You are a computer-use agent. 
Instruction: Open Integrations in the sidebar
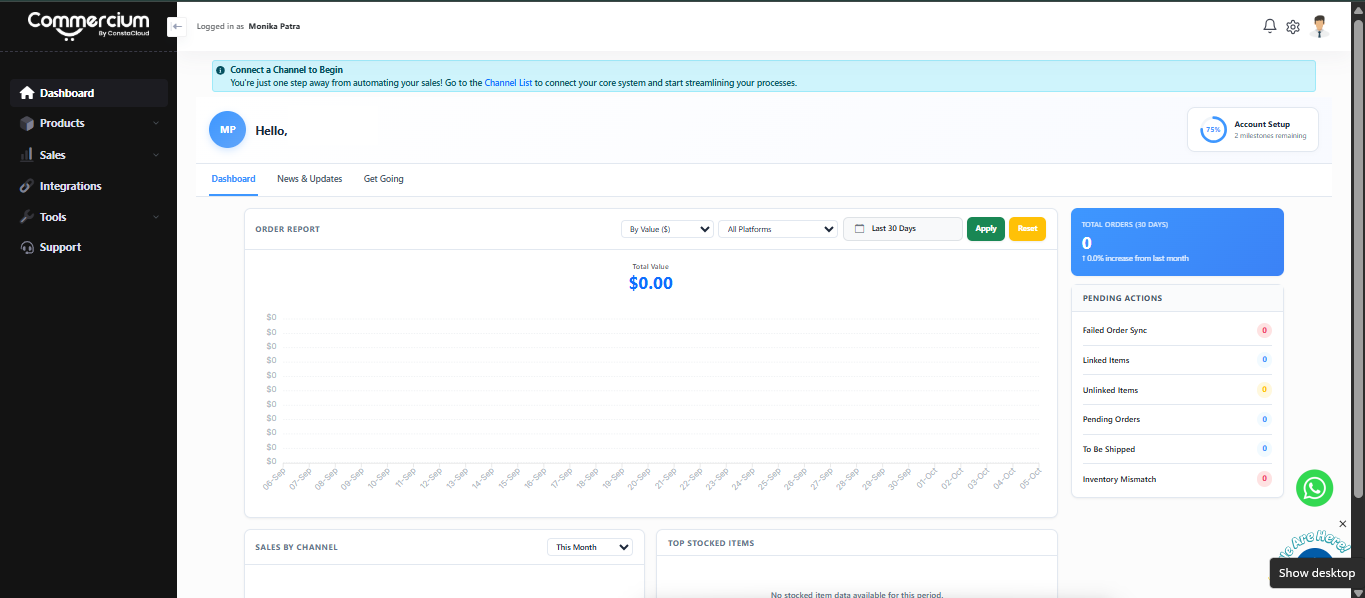pos(89,186)
